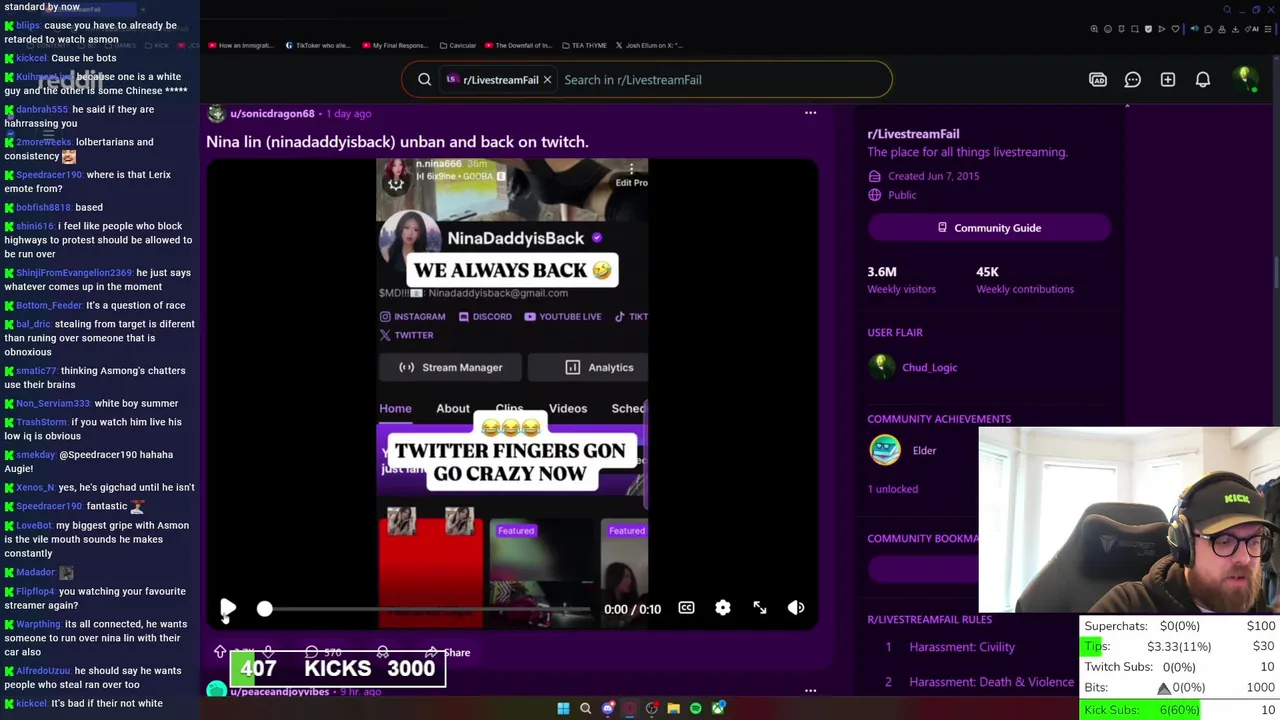Open u/sonicdragon68 profile link

tap(272, 114)
